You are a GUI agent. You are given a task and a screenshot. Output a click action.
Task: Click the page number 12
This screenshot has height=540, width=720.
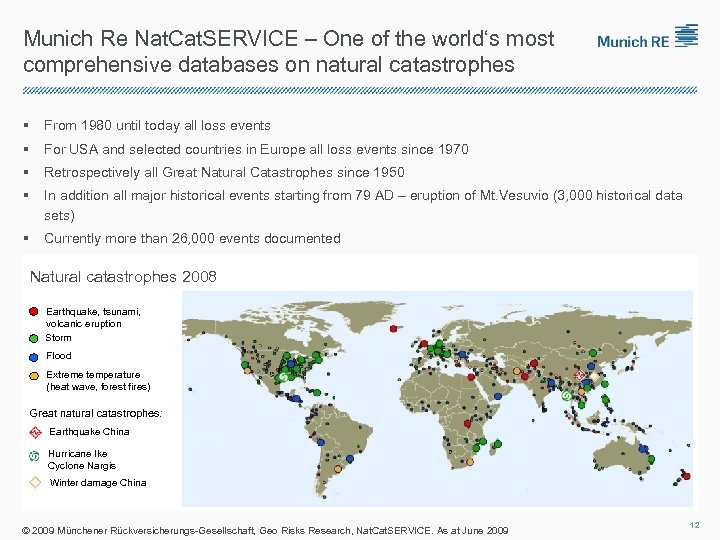(694, 525)
